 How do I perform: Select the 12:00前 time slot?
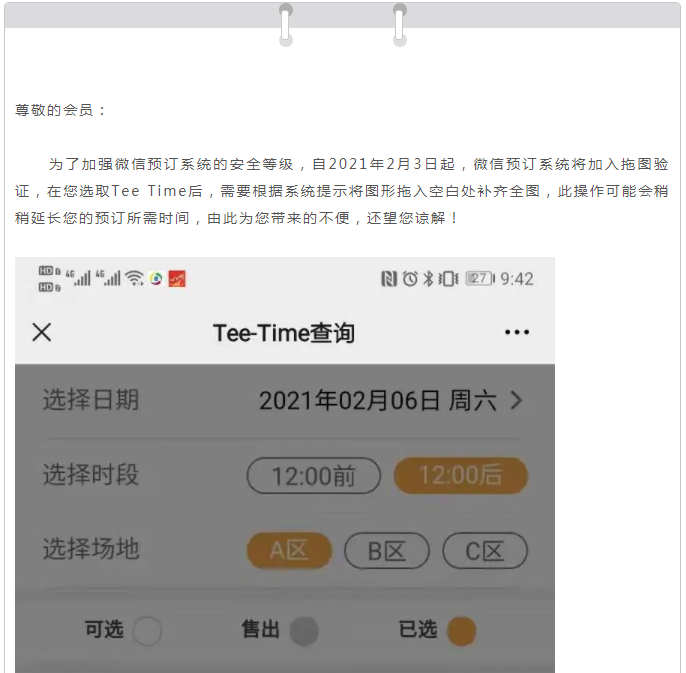(x=314, y=476)
